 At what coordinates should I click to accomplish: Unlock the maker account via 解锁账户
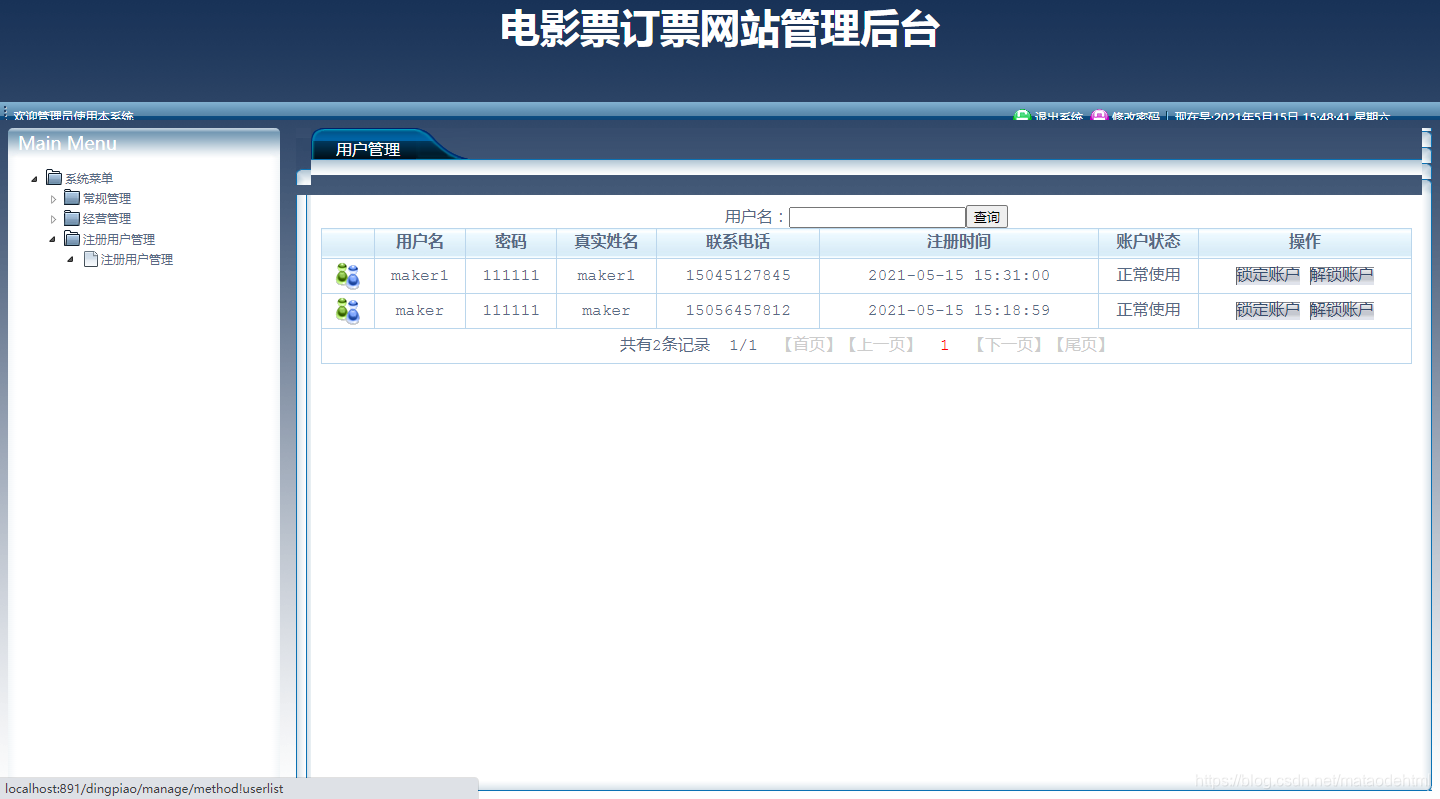pyautogui.click(x=1342, y=310)
